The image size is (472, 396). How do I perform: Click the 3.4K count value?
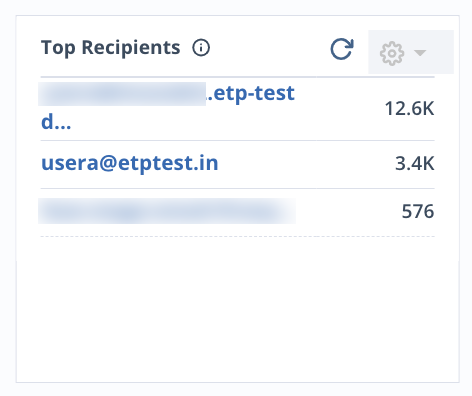coord(415,163)
